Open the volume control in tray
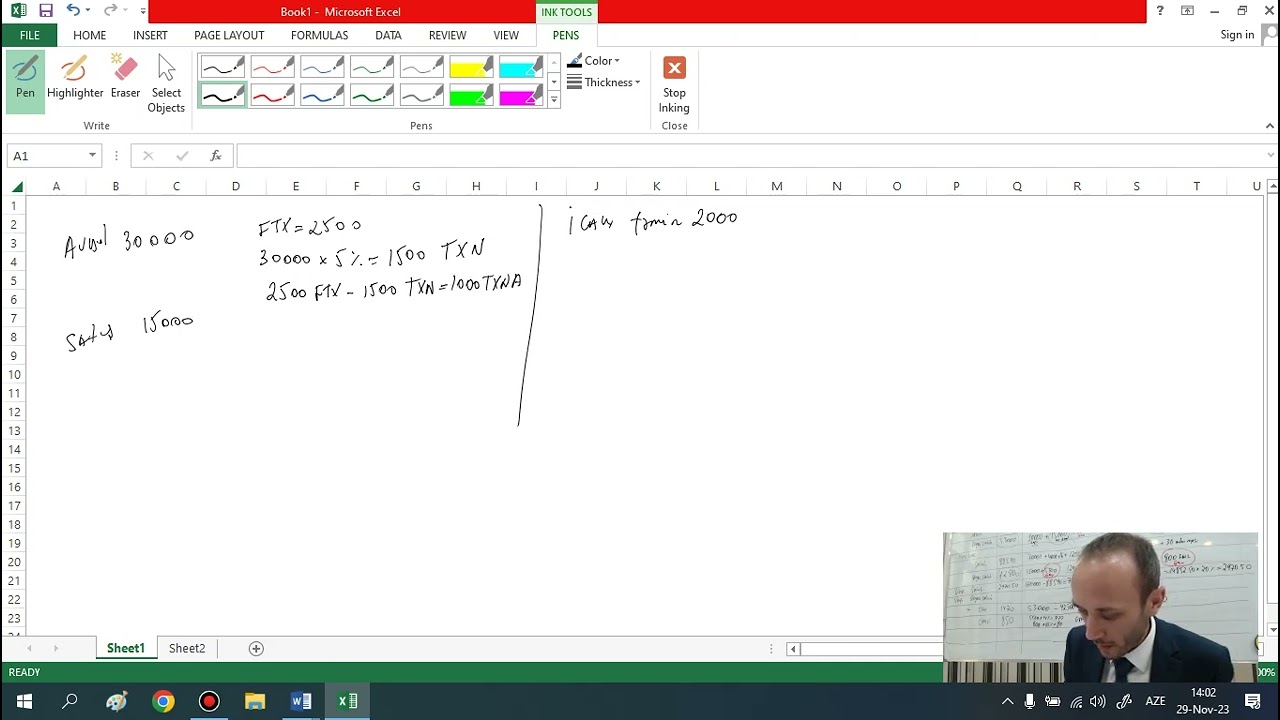This screenshot has width=1280, height=720. click(x=1098, y=701)
